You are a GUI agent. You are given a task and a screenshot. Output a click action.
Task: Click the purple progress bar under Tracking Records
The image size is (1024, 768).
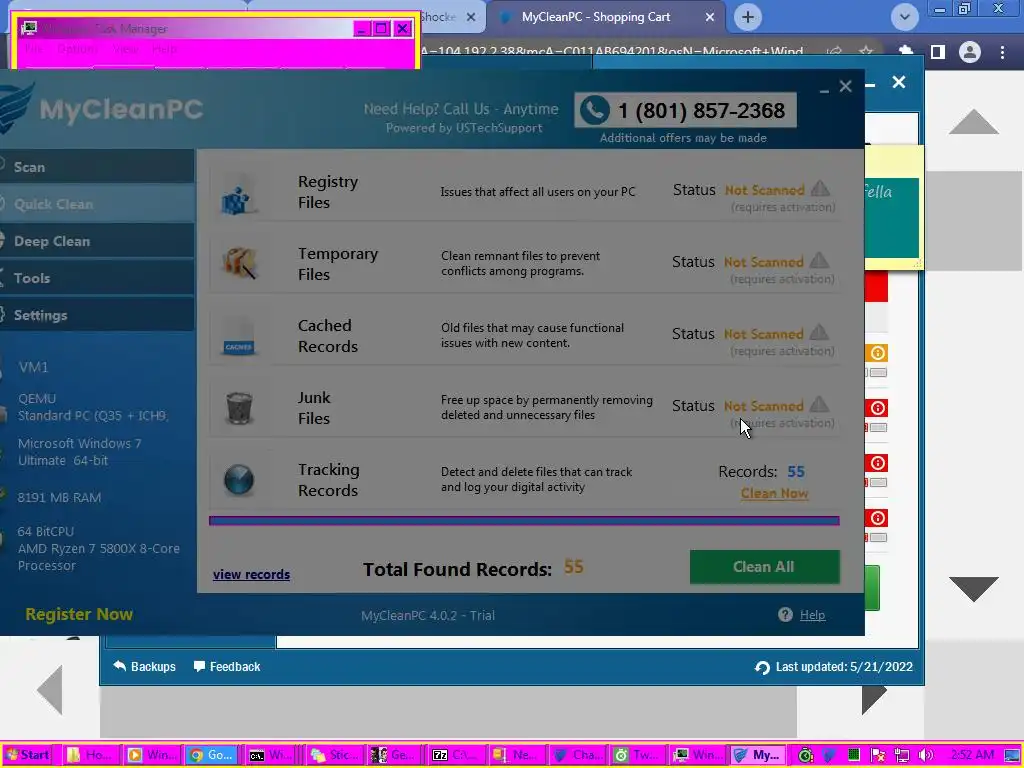[524, 520]
